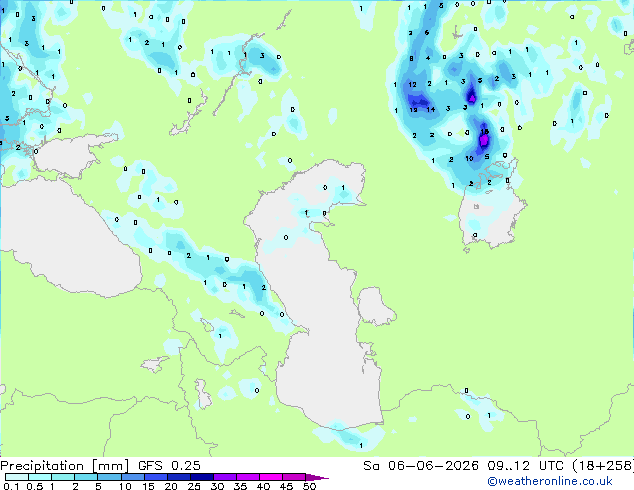Select the '(18+258)' forecast offset text
The image size is (634, 490).
pos(603,466)
